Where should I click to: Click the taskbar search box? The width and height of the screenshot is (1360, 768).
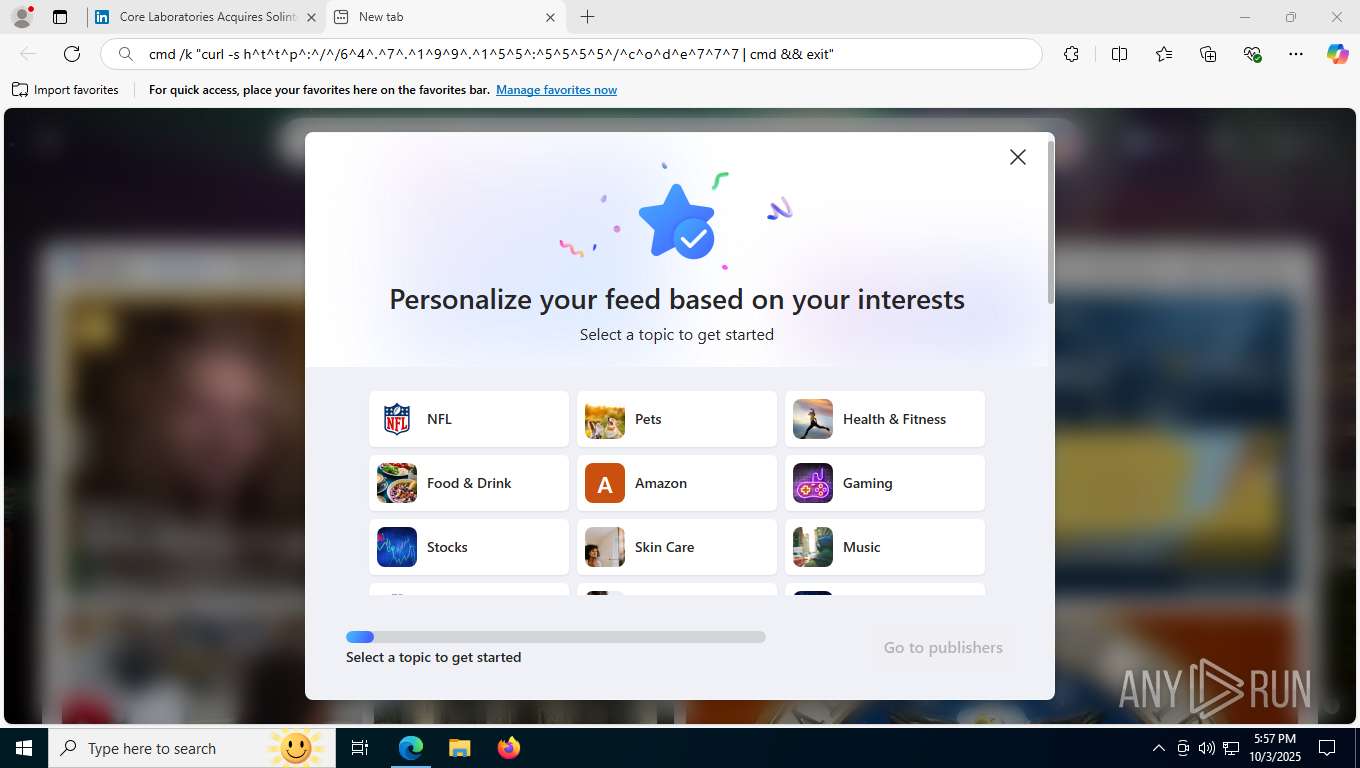192,748
